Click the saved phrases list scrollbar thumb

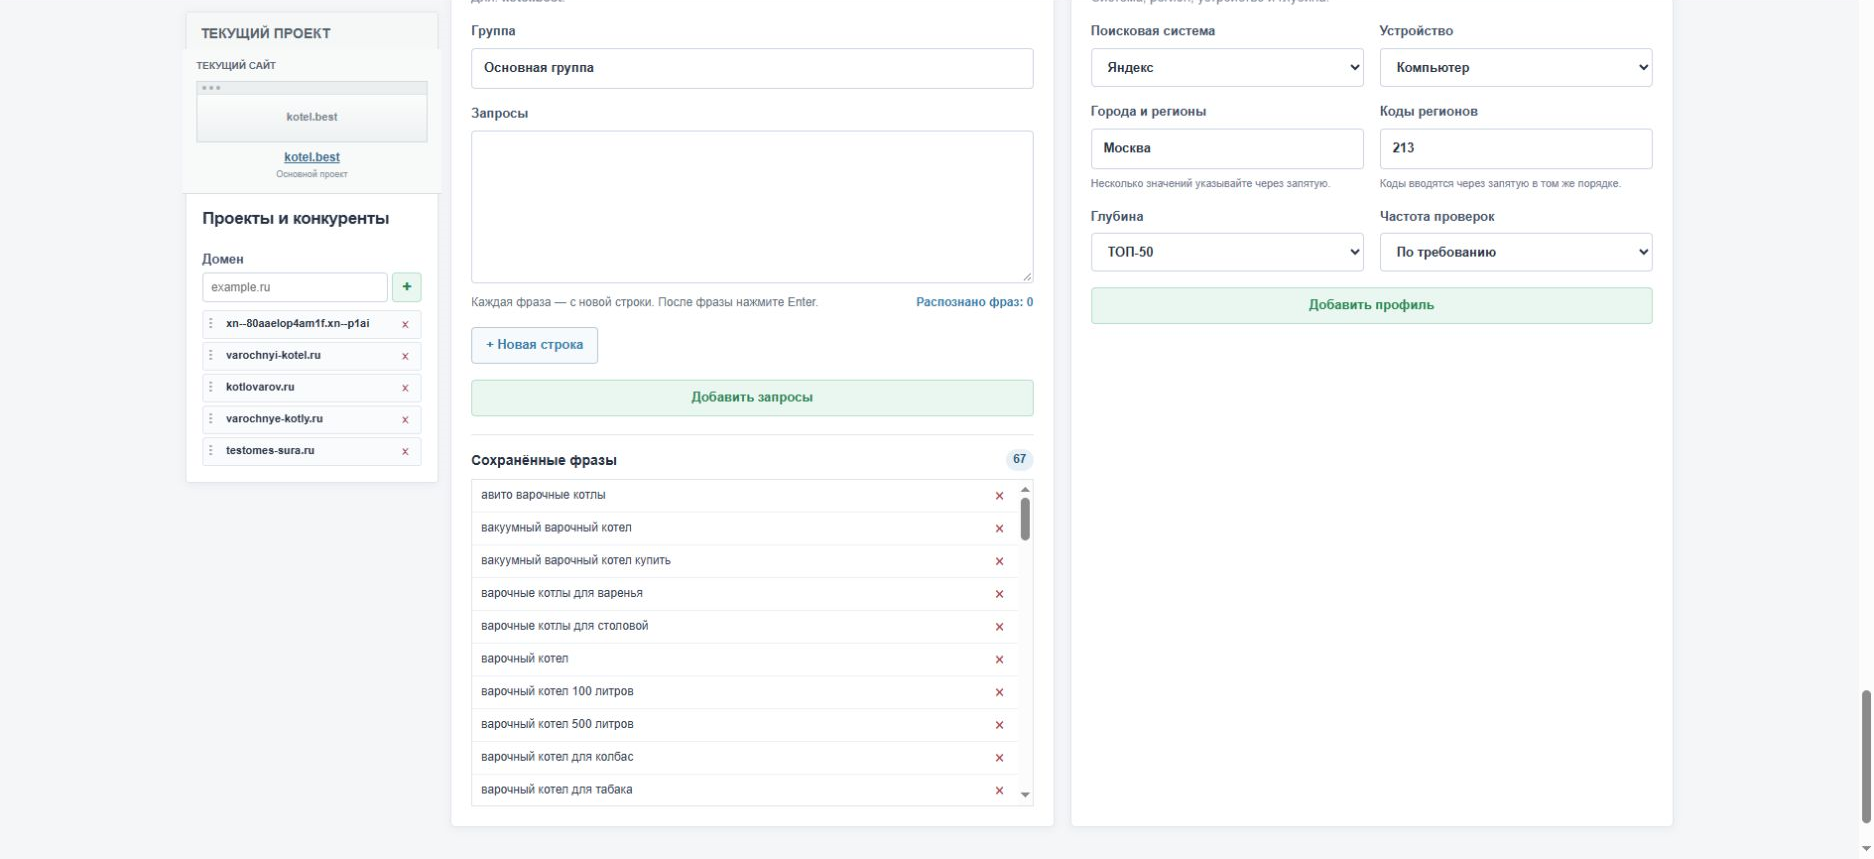(x=1025, y=519)
